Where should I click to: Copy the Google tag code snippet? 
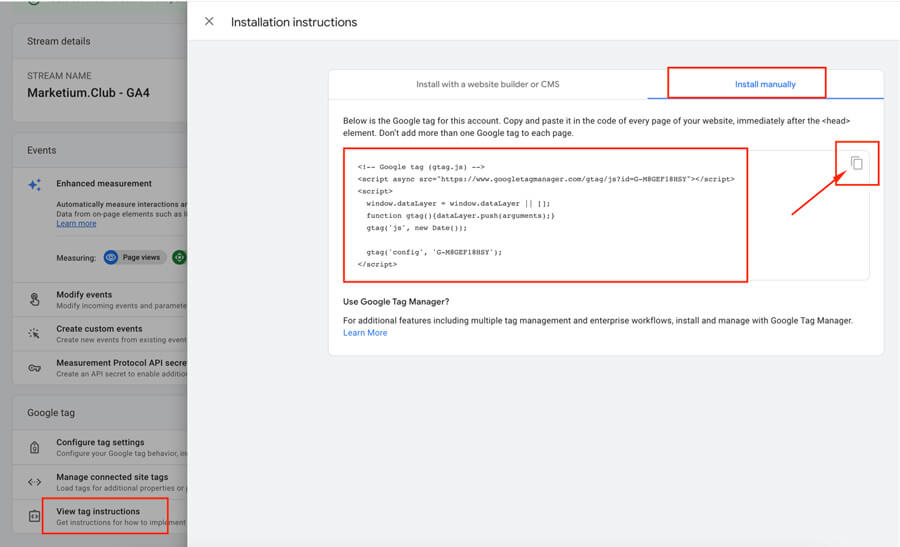click(856, 163)
